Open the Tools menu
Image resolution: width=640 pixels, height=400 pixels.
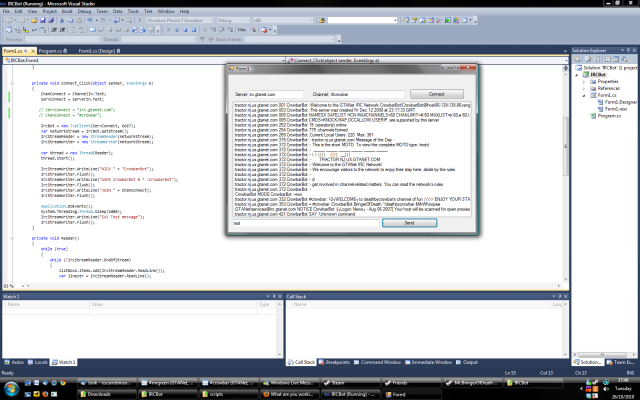133,11
